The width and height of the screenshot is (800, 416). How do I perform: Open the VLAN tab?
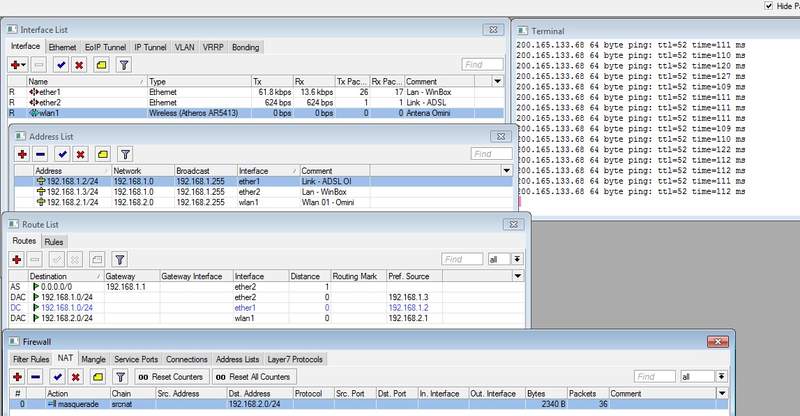pos(185,47)
